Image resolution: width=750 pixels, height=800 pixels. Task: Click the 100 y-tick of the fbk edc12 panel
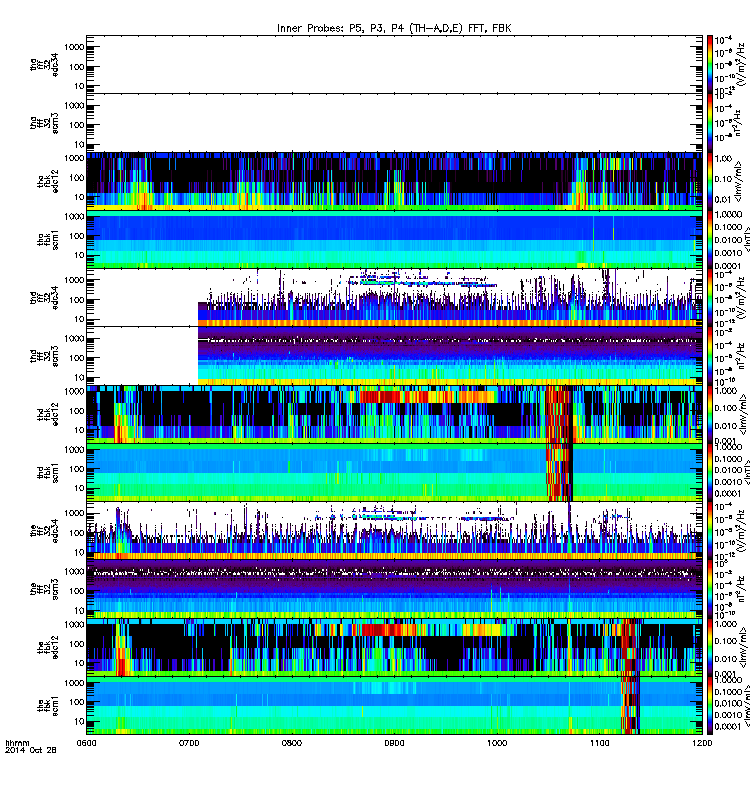click(x=77, y=644)
